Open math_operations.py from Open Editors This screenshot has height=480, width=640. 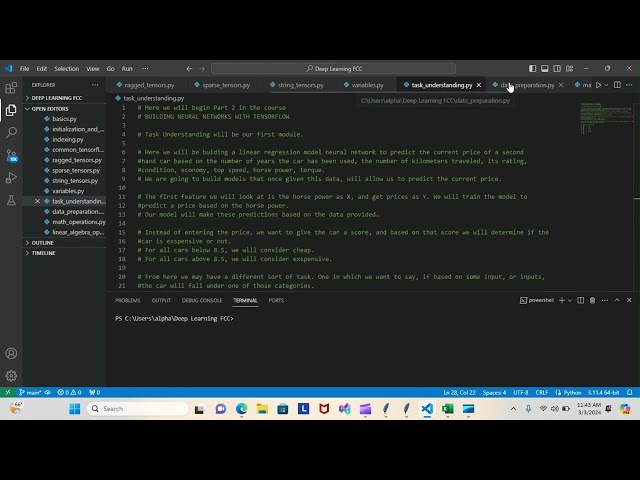click(x=78, y=222)
